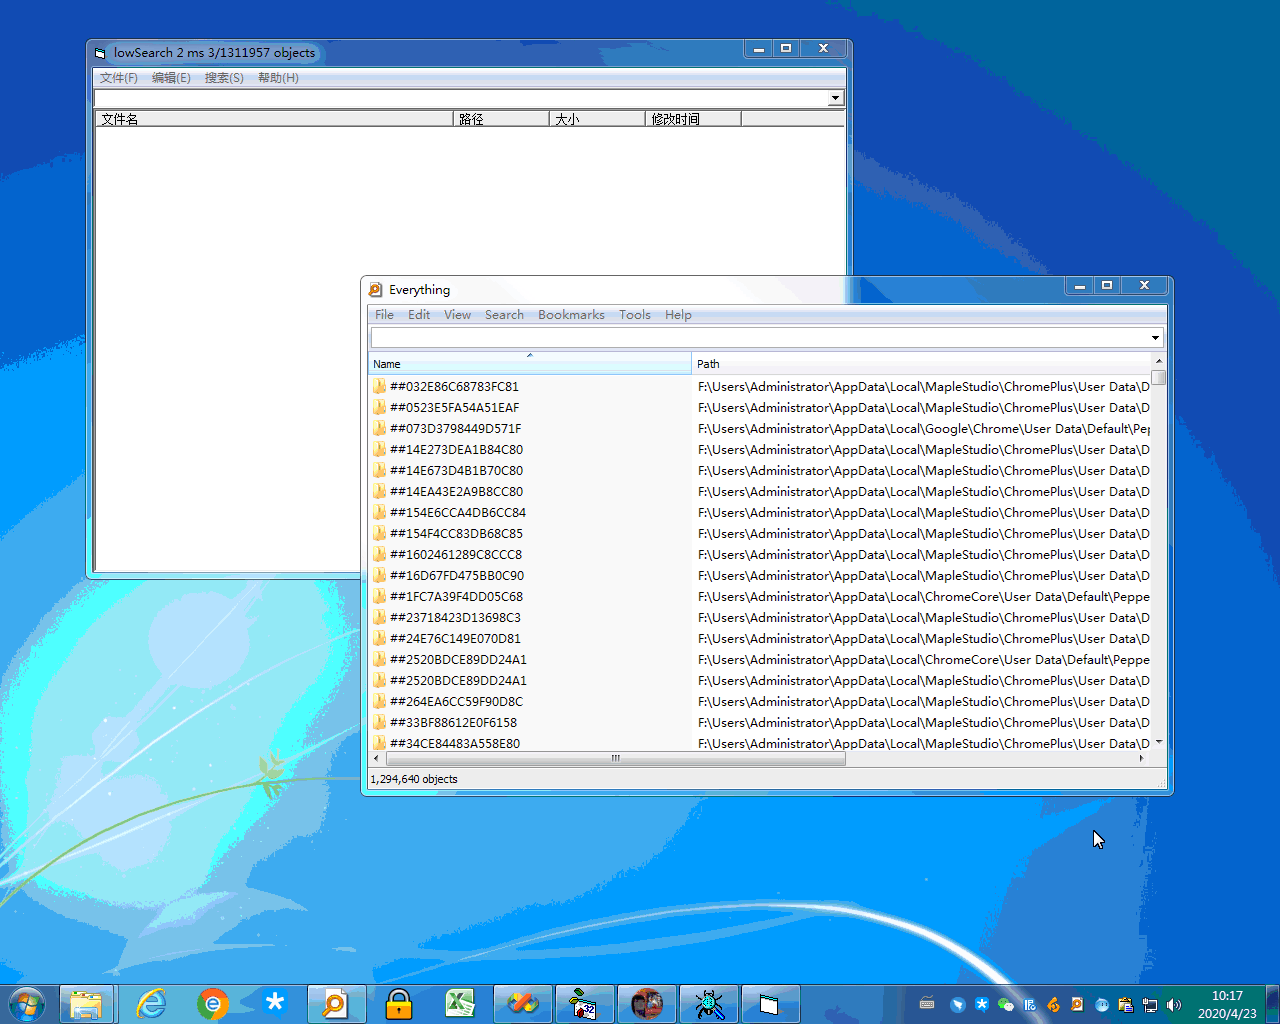Open the tree-and-32 taskbar app
Viewport: 1280px width, 1024px height.
pos(584,1004)
